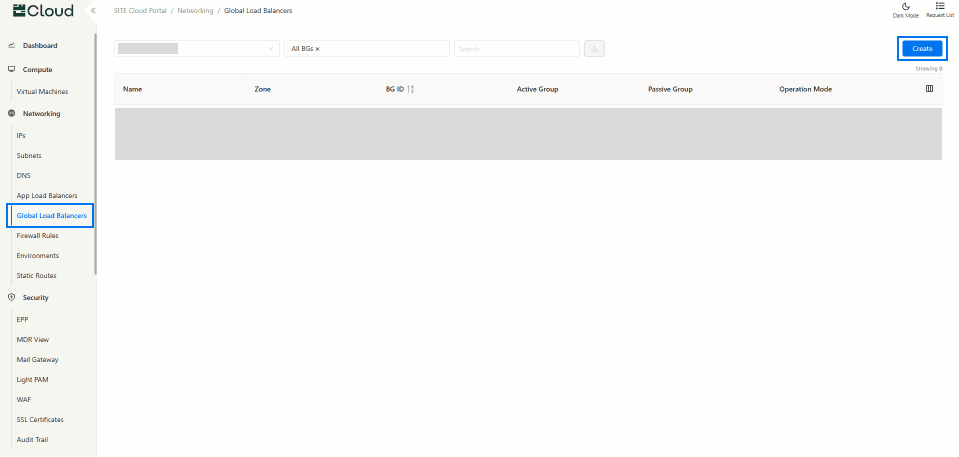Click the Cloud logo
This screenshot has height=457, width=959.
click(43, 11)
